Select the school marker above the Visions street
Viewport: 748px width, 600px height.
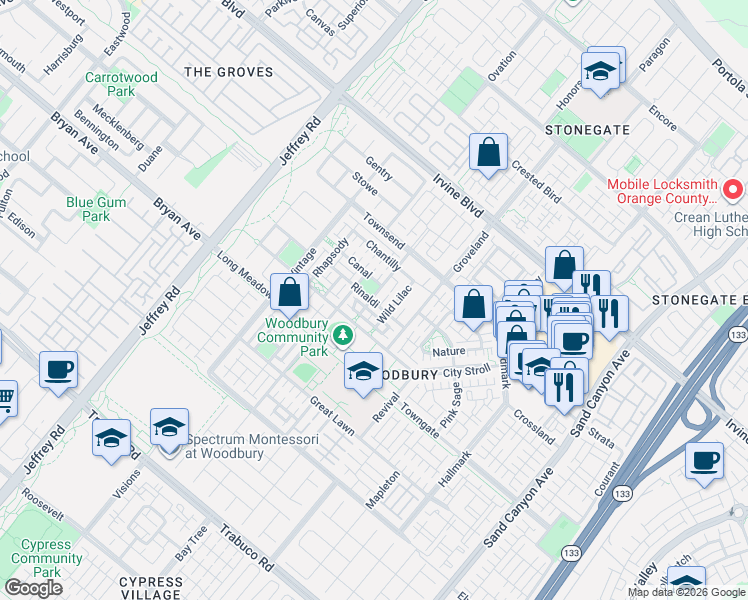[111, 439]
